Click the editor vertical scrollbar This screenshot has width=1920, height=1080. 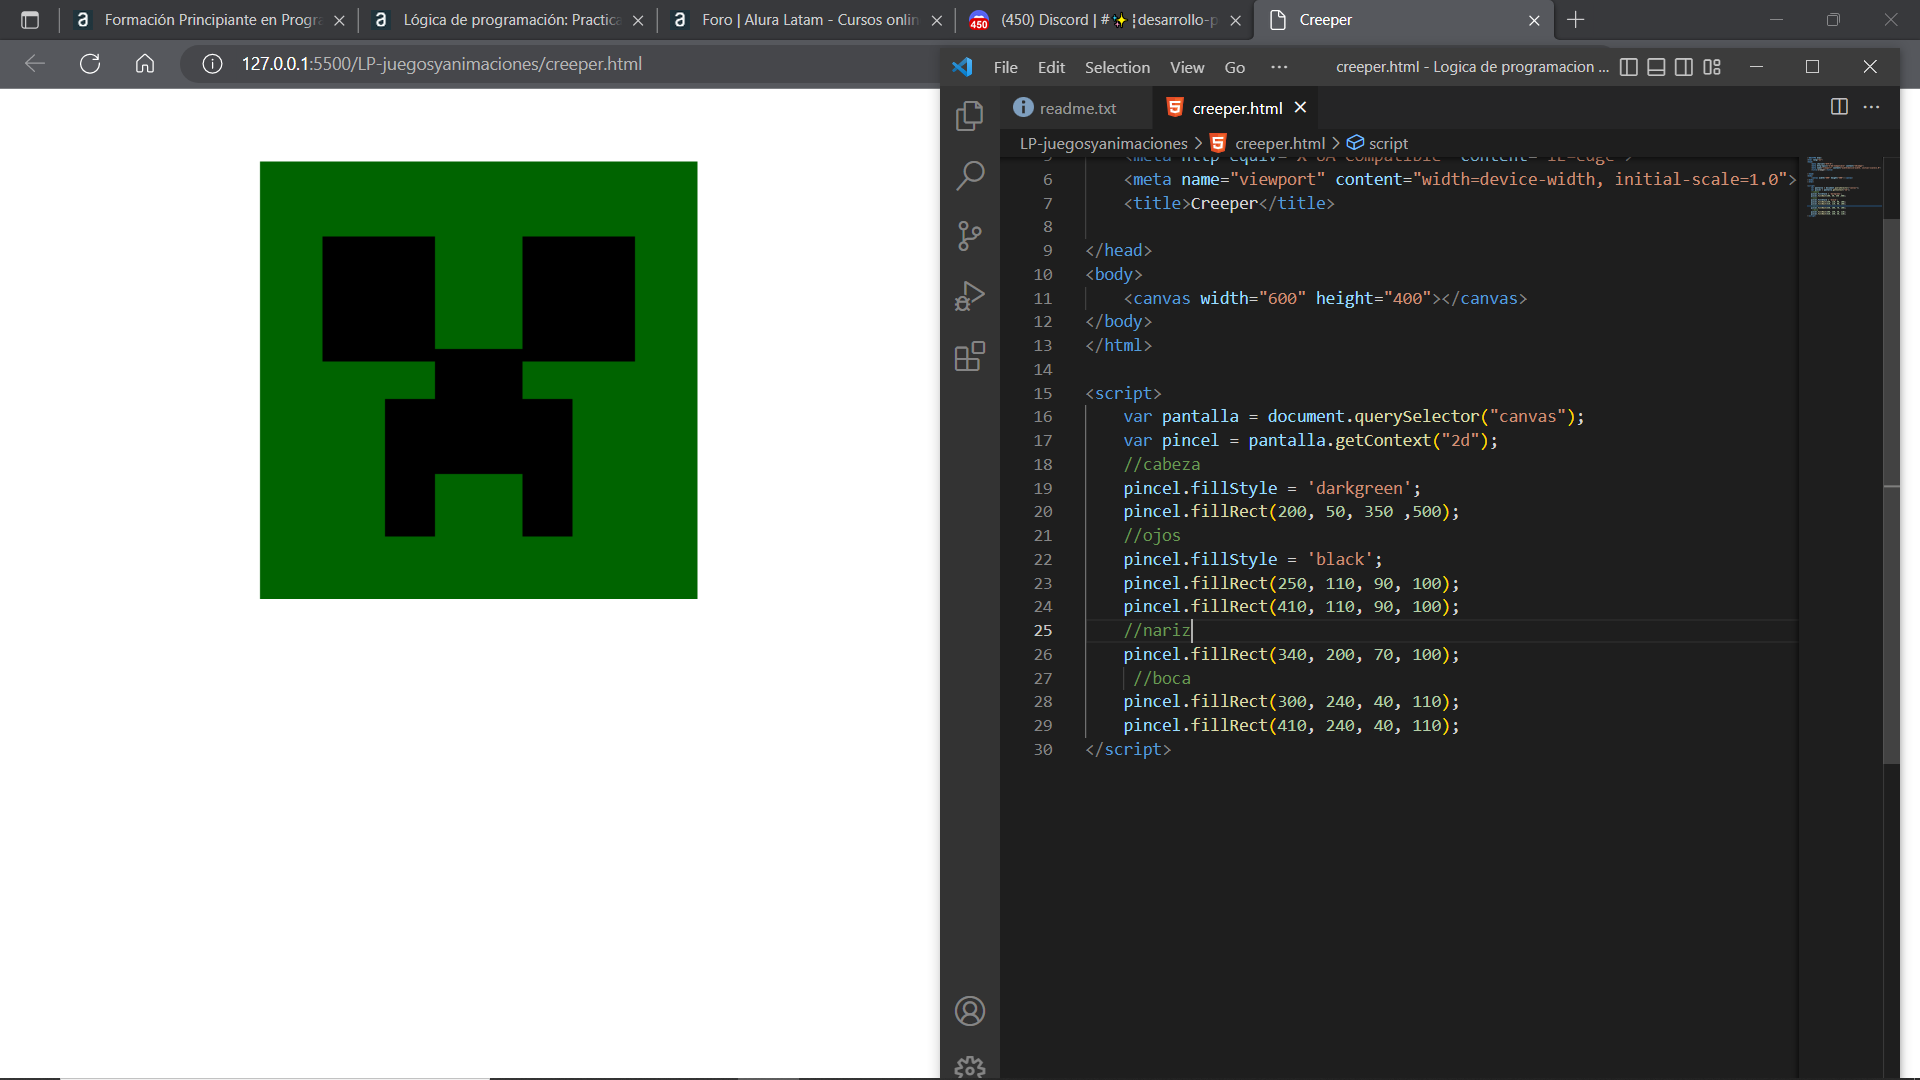(x=1891, y=490)
